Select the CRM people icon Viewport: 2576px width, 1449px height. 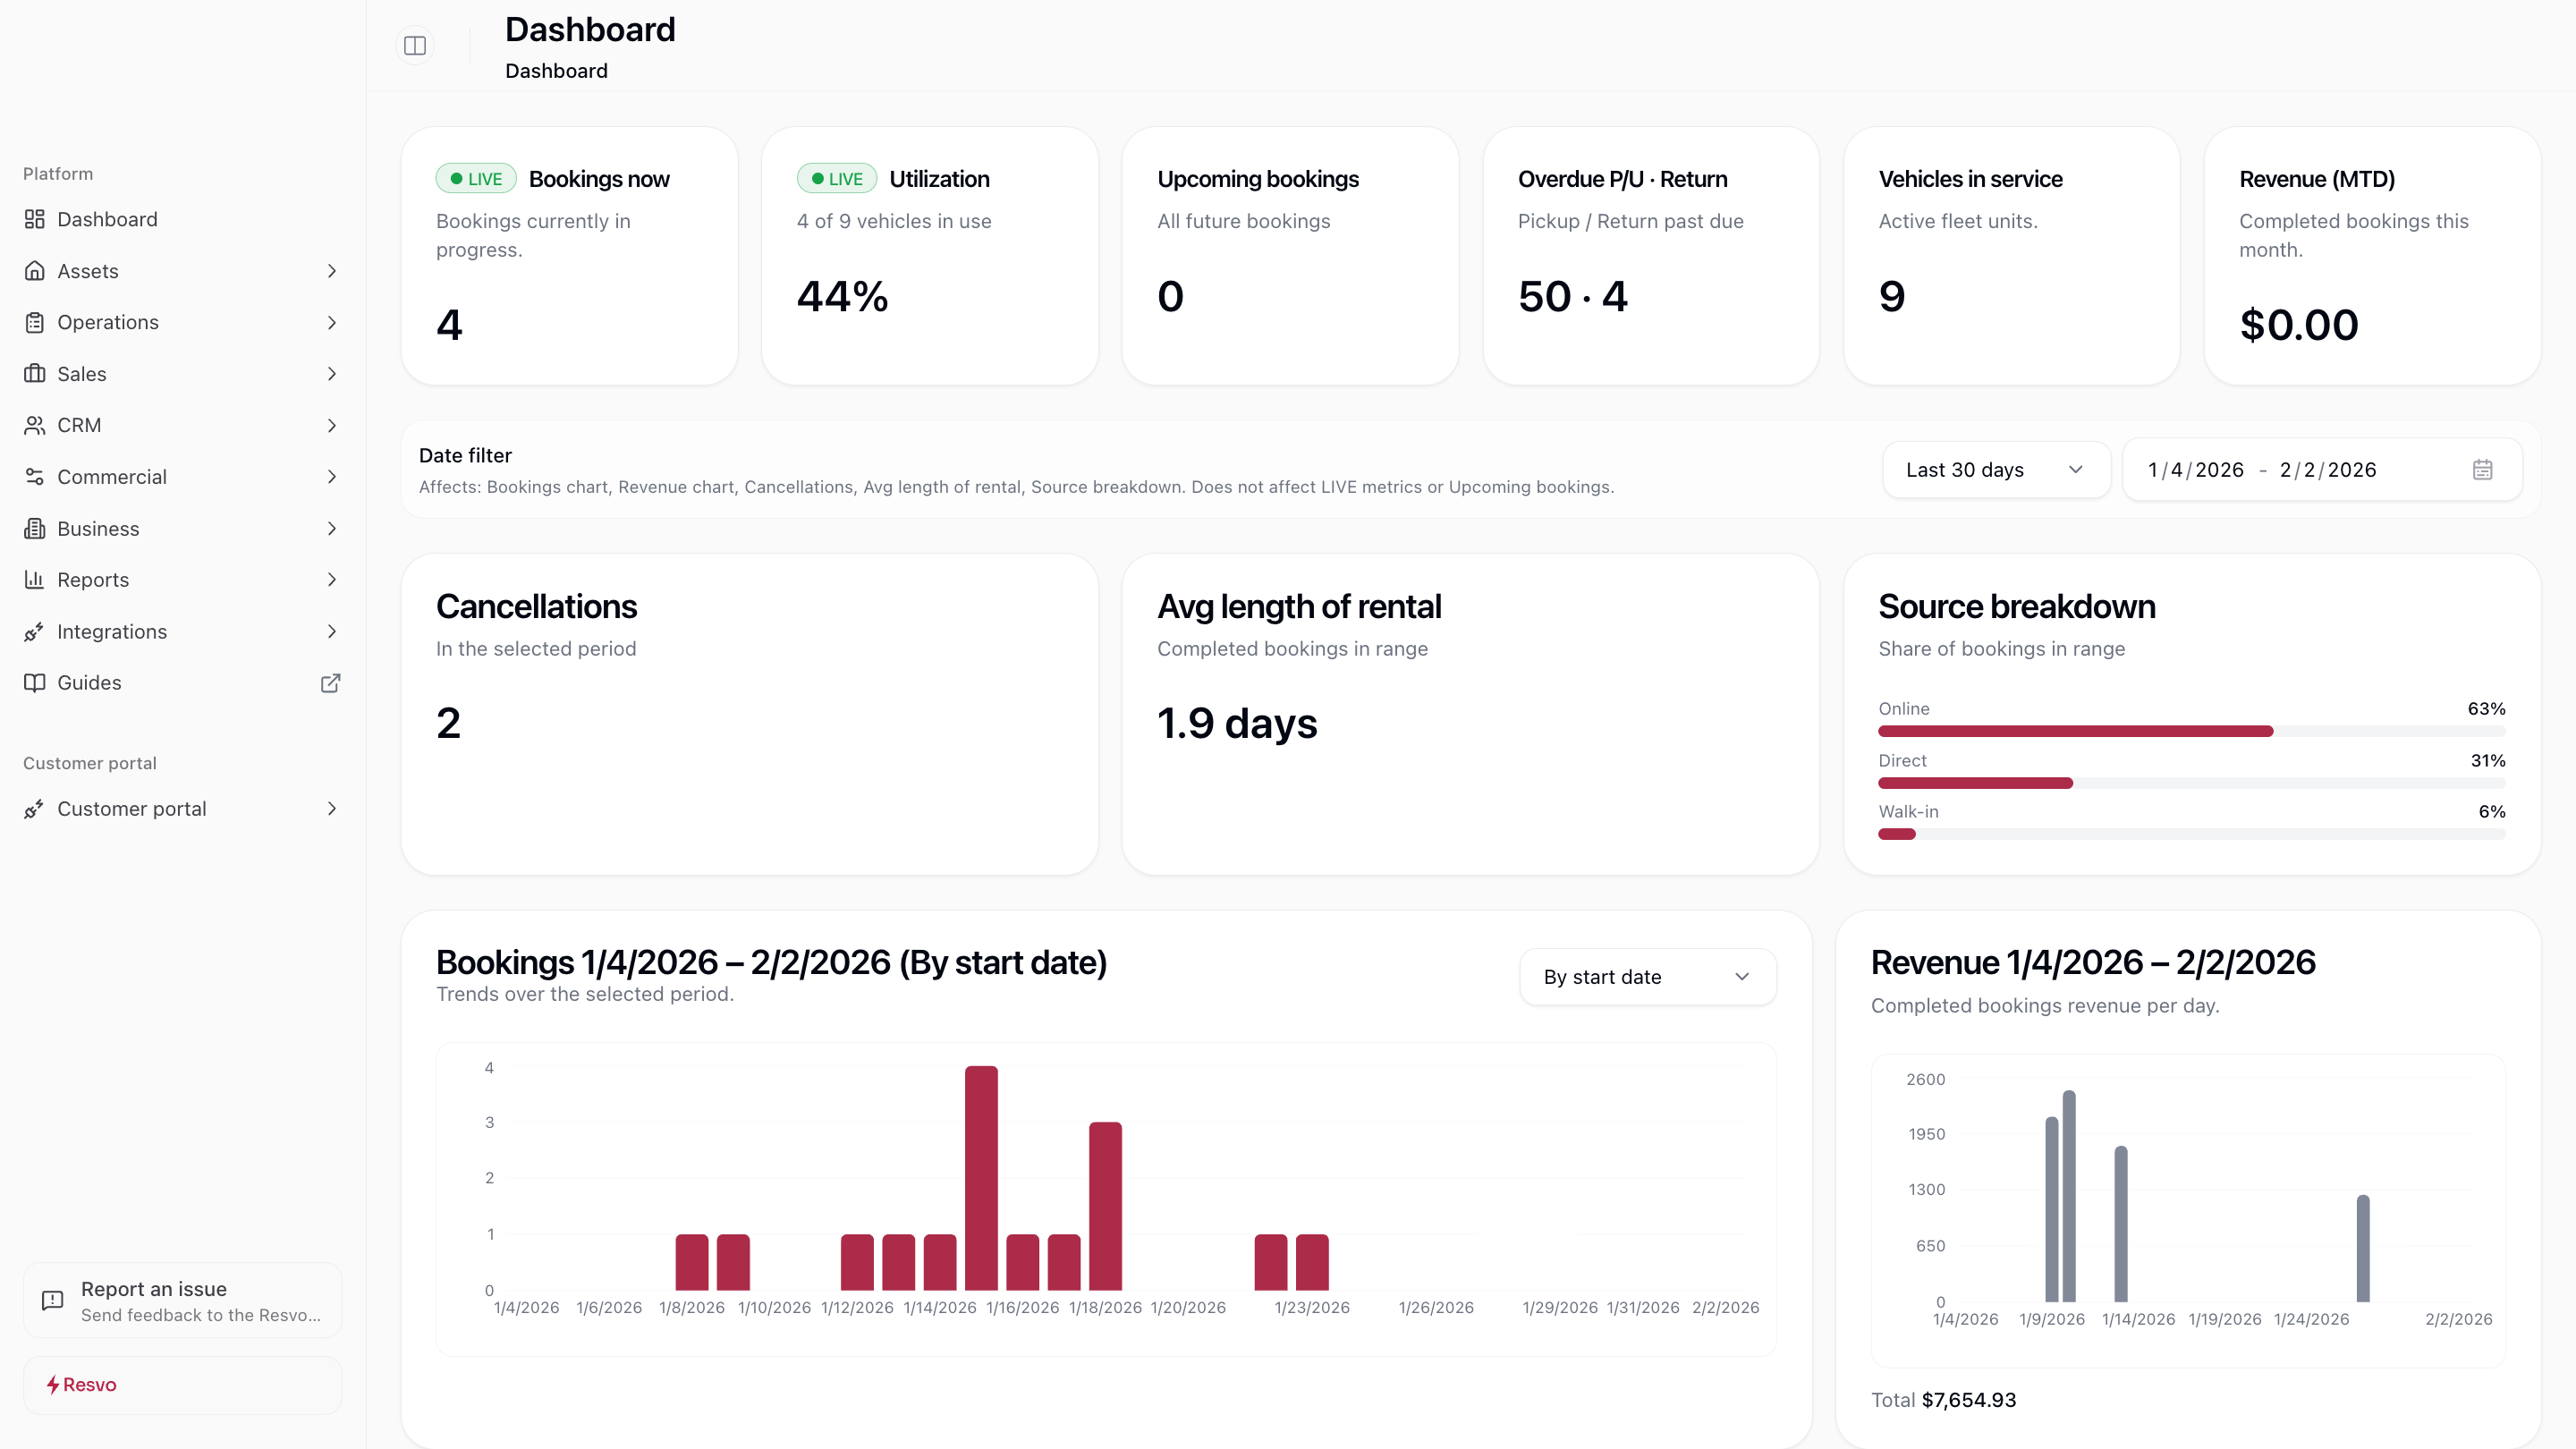pyautogui.click(x=35, y=425)
